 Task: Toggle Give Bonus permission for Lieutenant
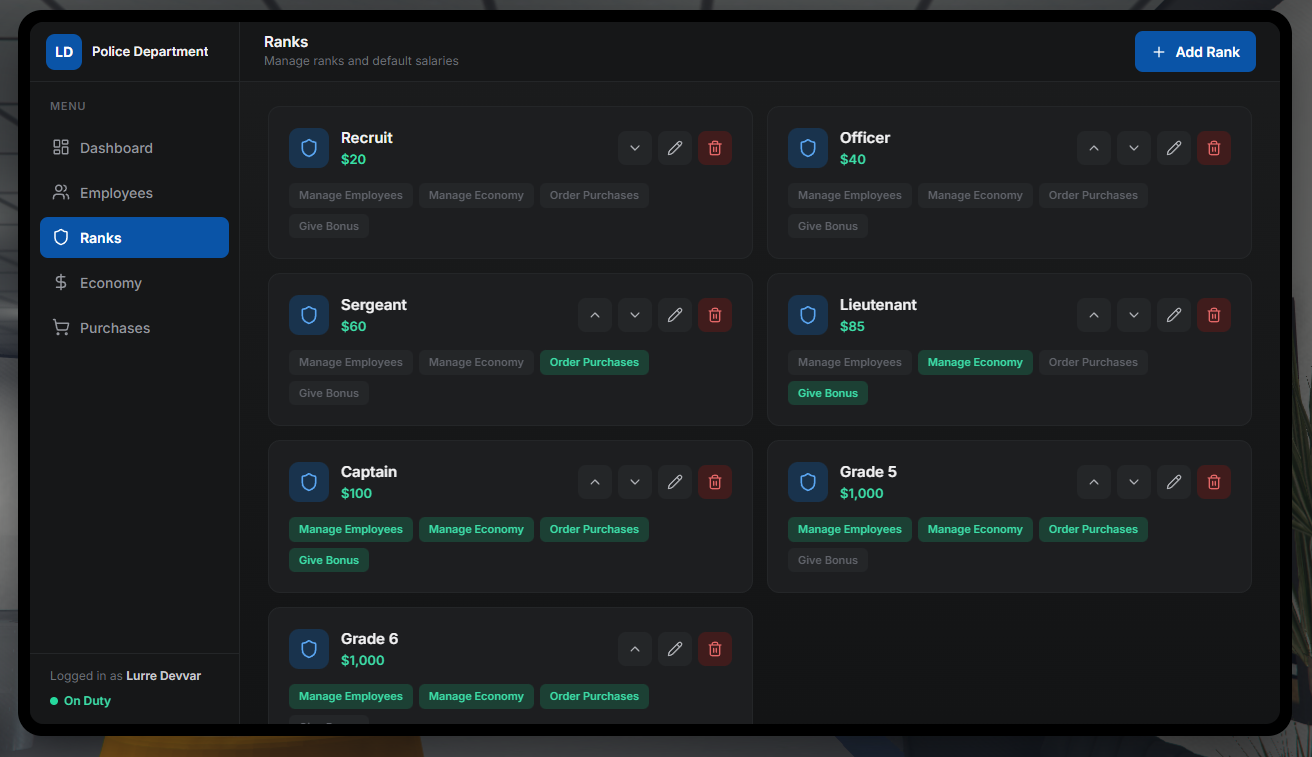point(828,393)
